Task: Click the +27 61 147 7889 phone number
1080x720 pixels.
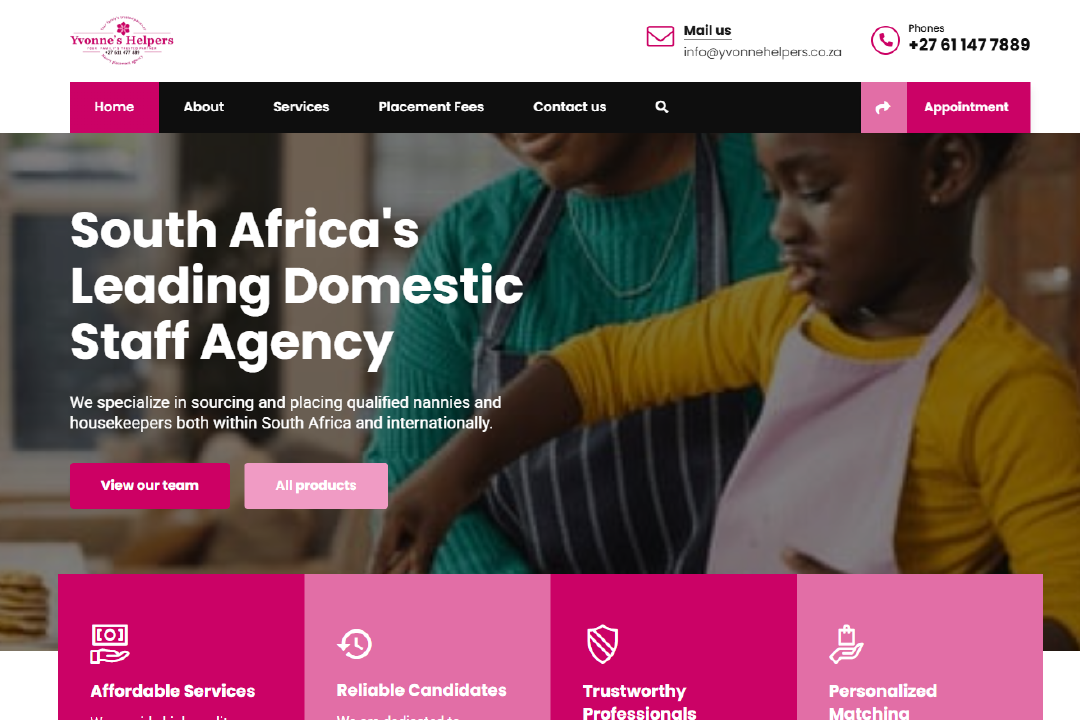Action: tap(969, 45)
